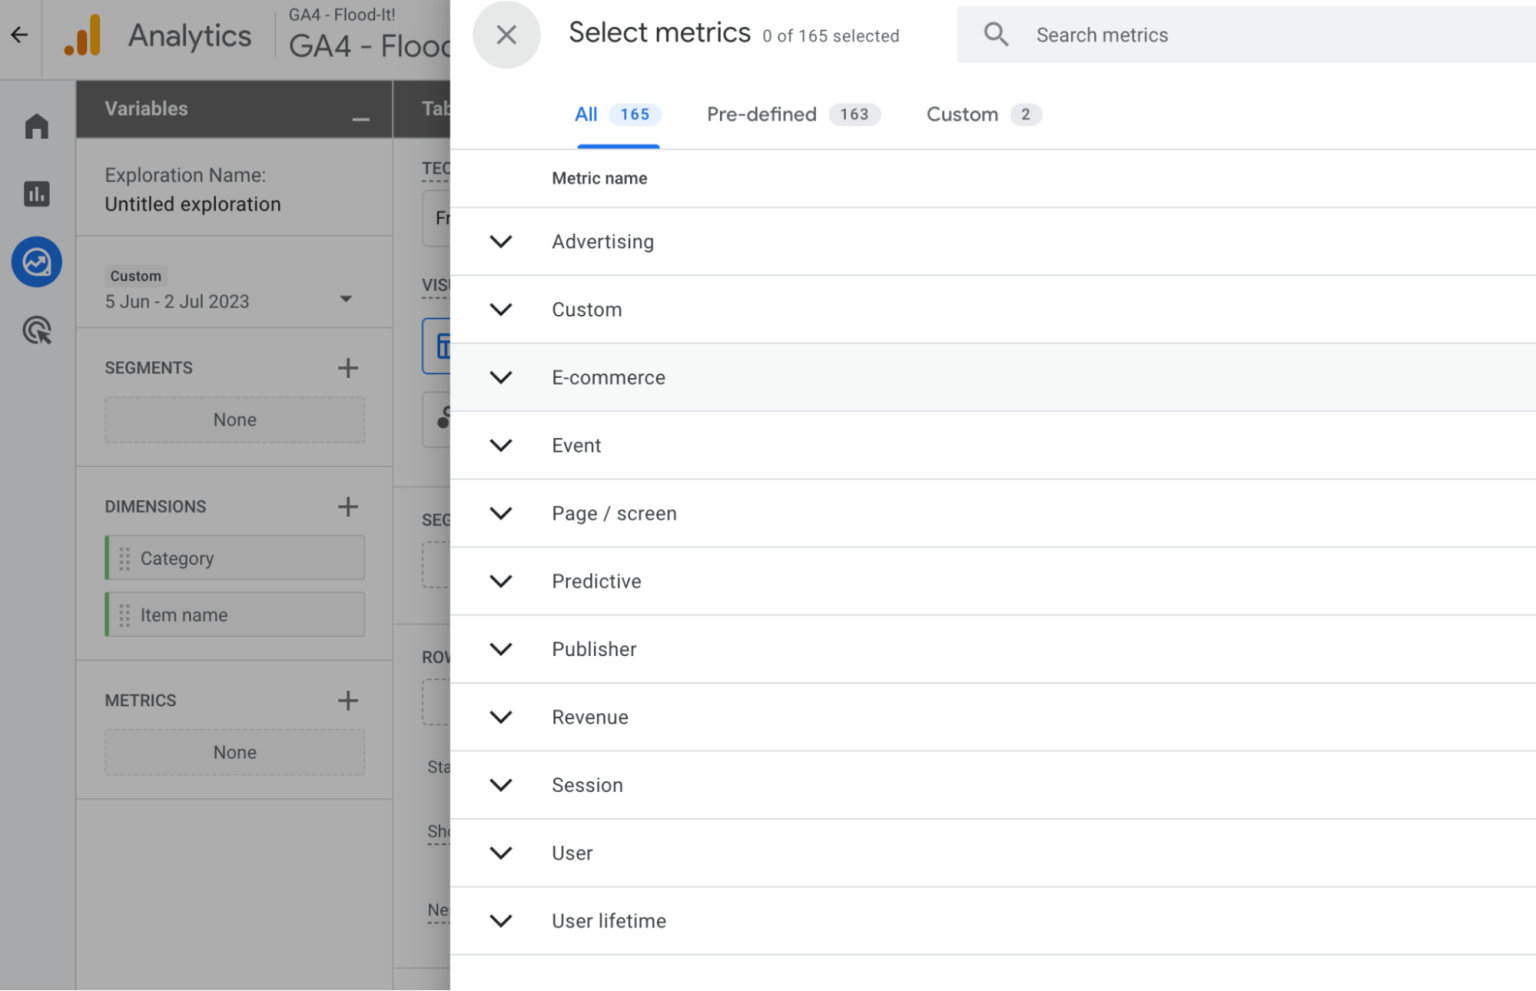Switch to the Pre-defined metrics tab
1536x991 pixels.
pos(762,114)
